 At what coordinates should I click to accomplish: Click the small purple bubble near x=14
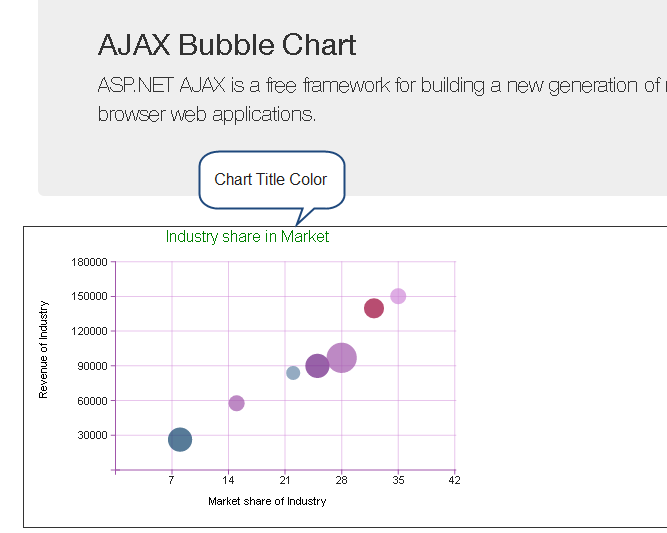[236, 403]
